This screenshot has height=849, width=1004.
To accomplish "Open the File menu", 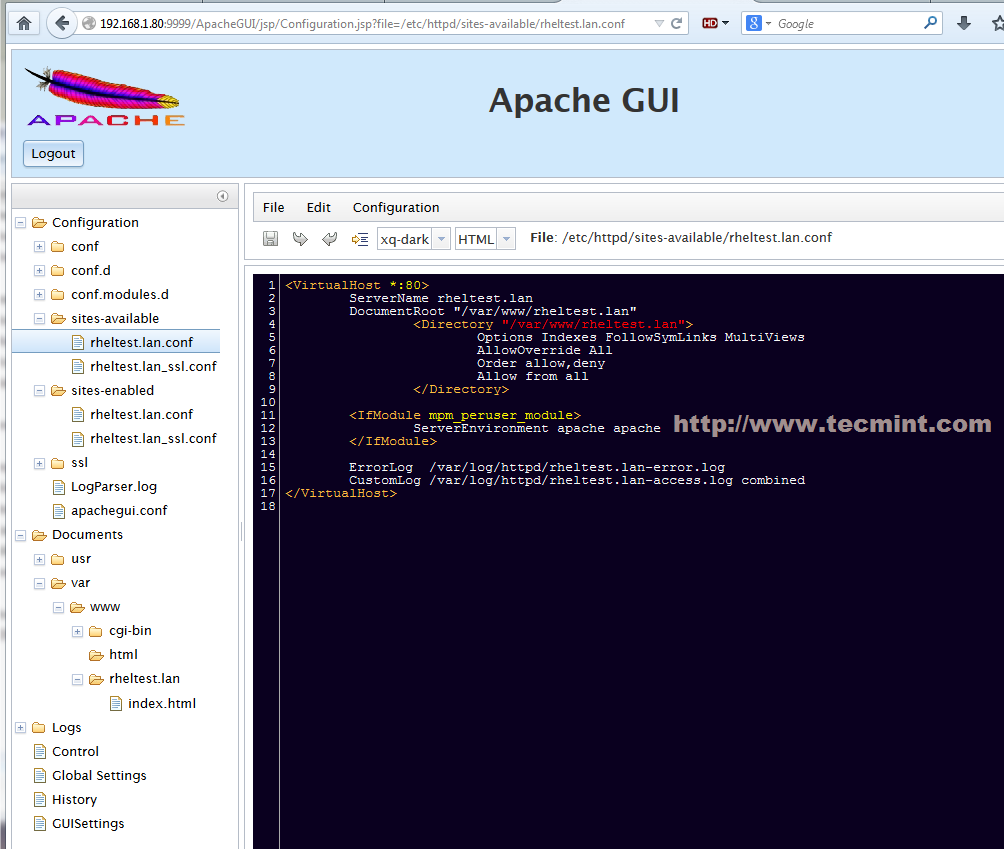I will tap(273, 208).
